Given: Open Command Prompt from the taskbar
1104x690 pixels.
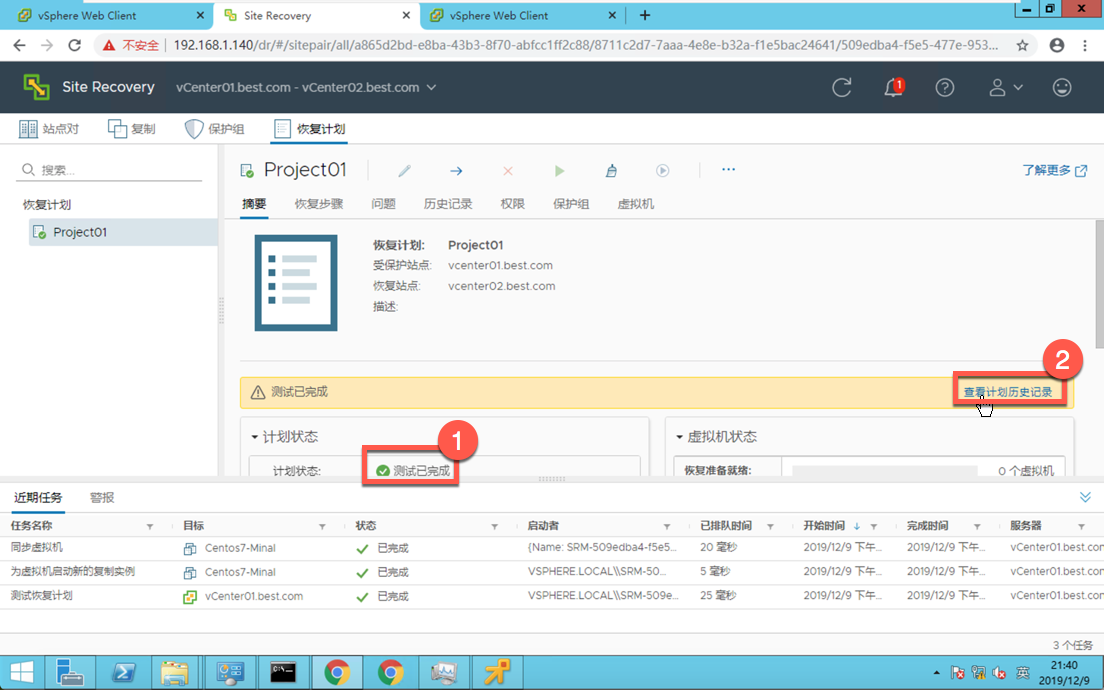Looking at the screenshot, I should click(x=283, y=672).
